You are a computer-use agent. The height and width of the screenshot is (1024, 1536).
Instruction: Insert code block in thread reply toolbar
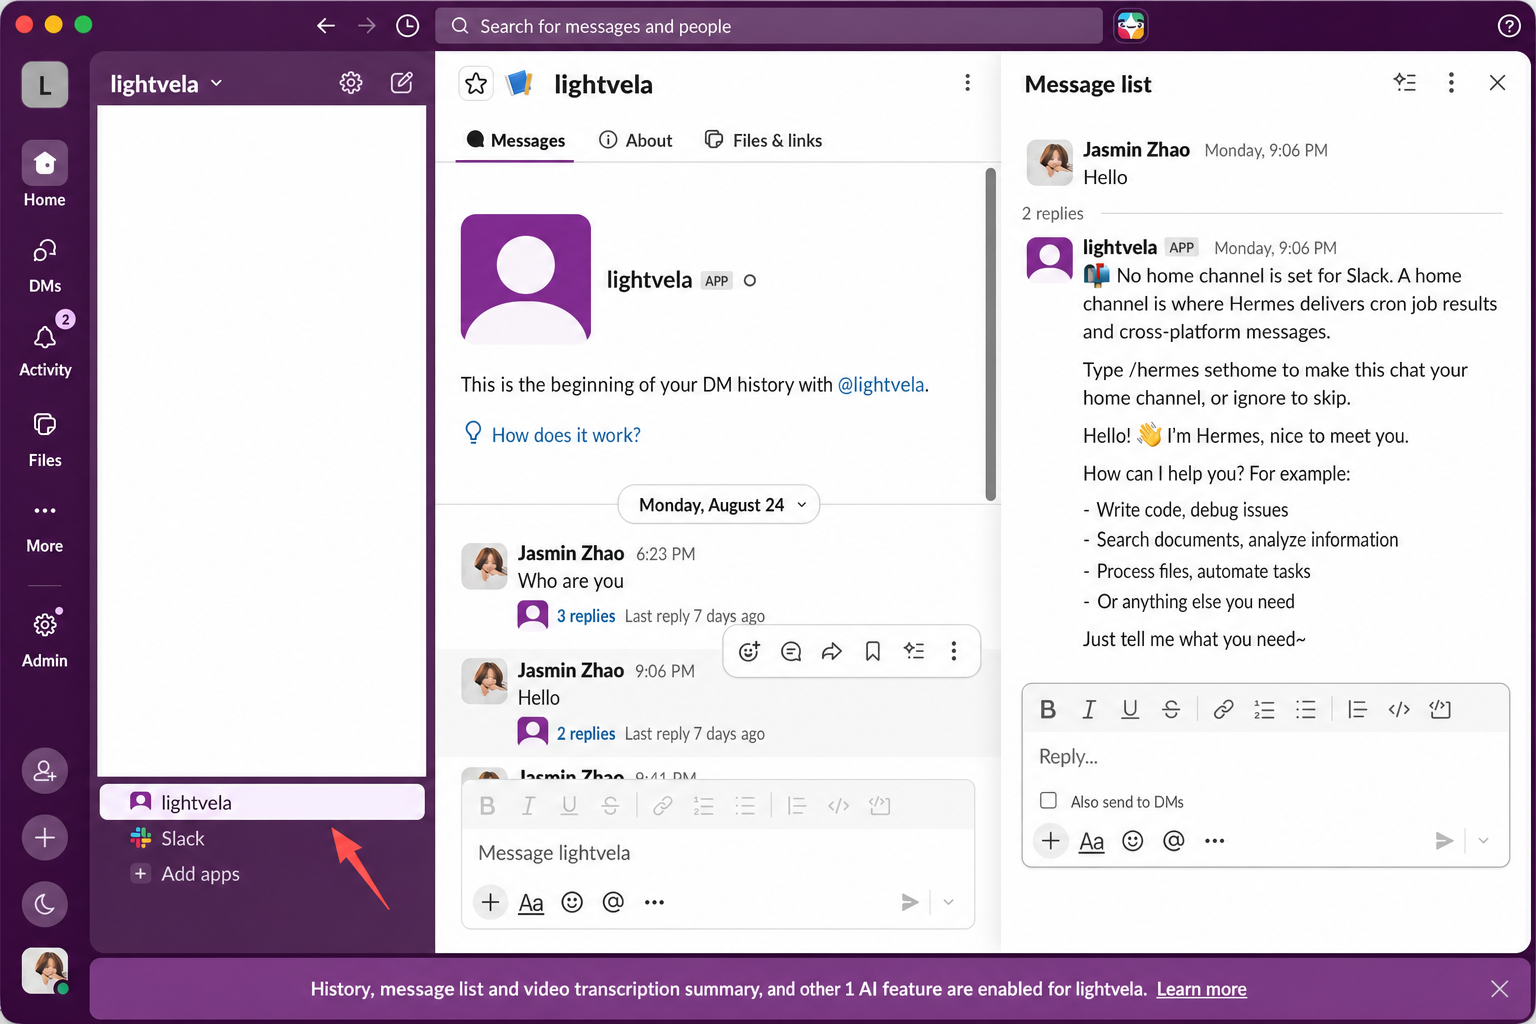click(x=1440, y=709)
